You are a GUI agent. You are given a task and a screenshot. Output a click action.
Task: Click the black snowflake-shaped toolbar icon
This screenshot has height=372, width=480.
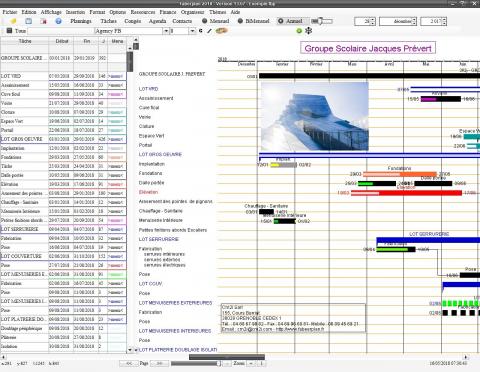[309, 31]
